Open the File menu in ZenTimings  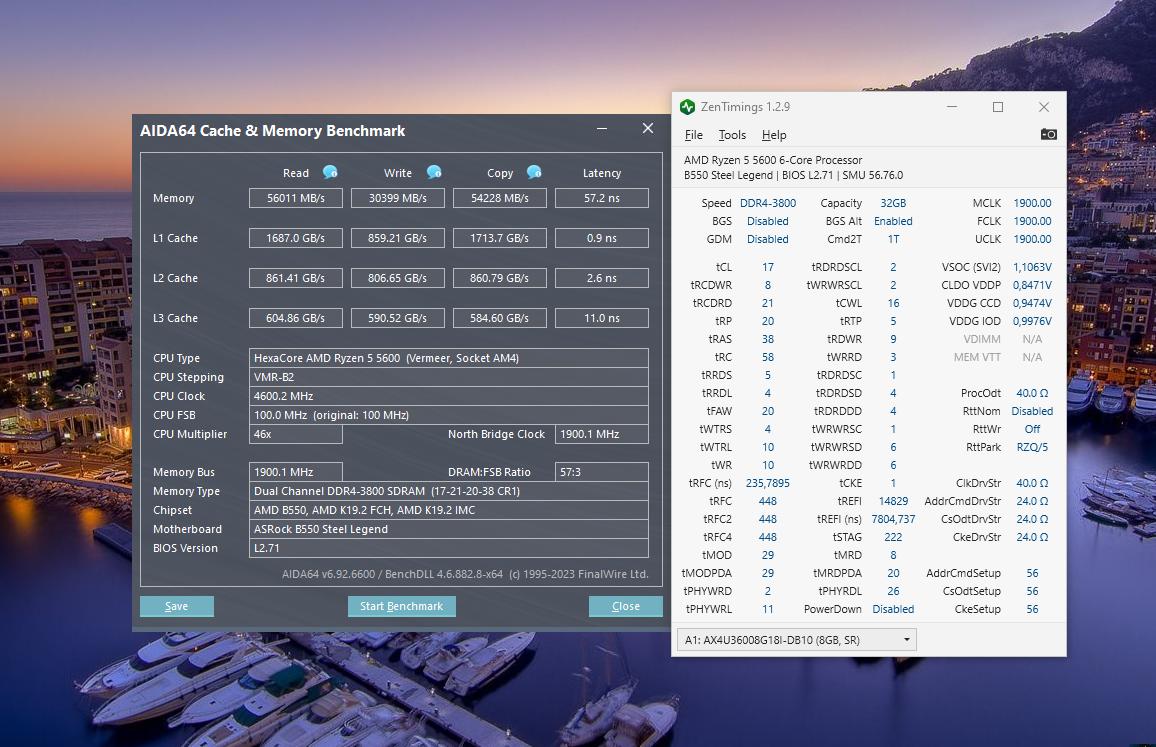coord(693,135)
